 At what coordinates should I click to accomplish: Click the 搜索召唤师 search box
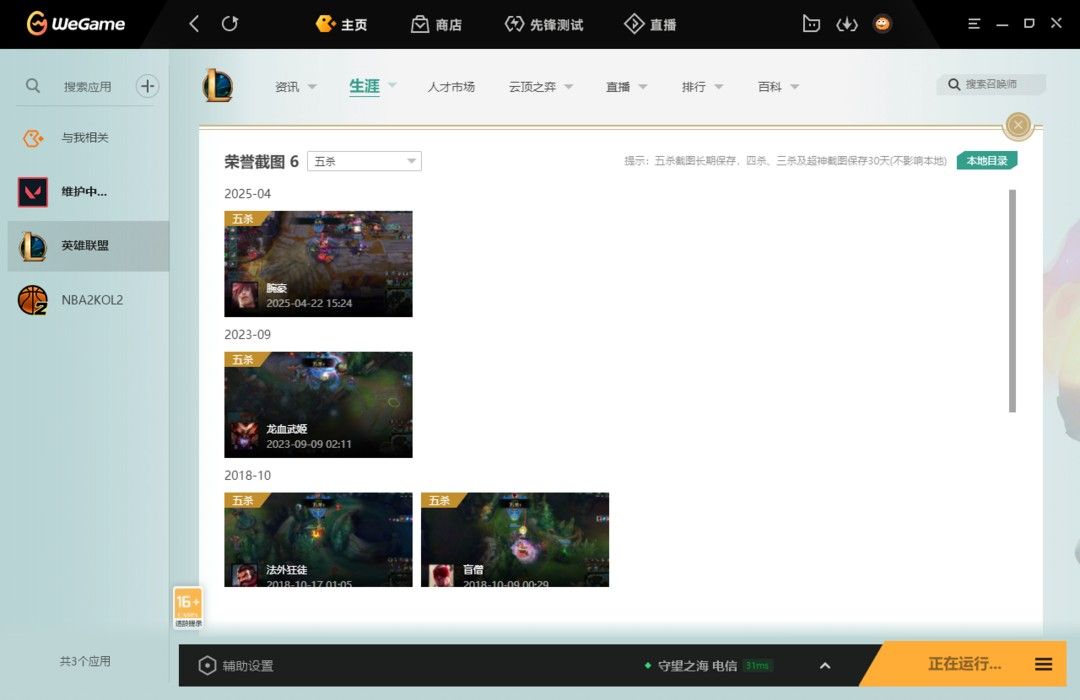991,84
